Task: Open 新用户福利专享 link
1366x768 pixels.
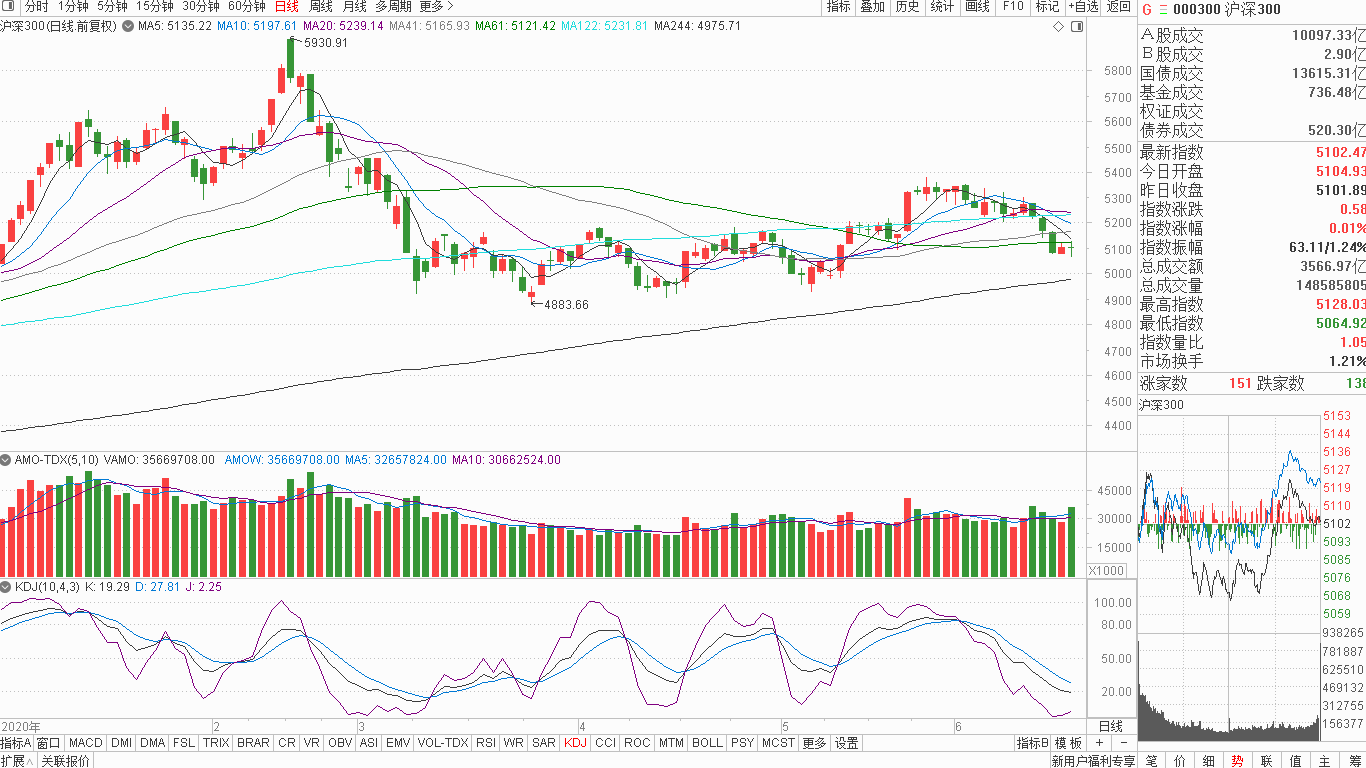Action: (1093, 761)
